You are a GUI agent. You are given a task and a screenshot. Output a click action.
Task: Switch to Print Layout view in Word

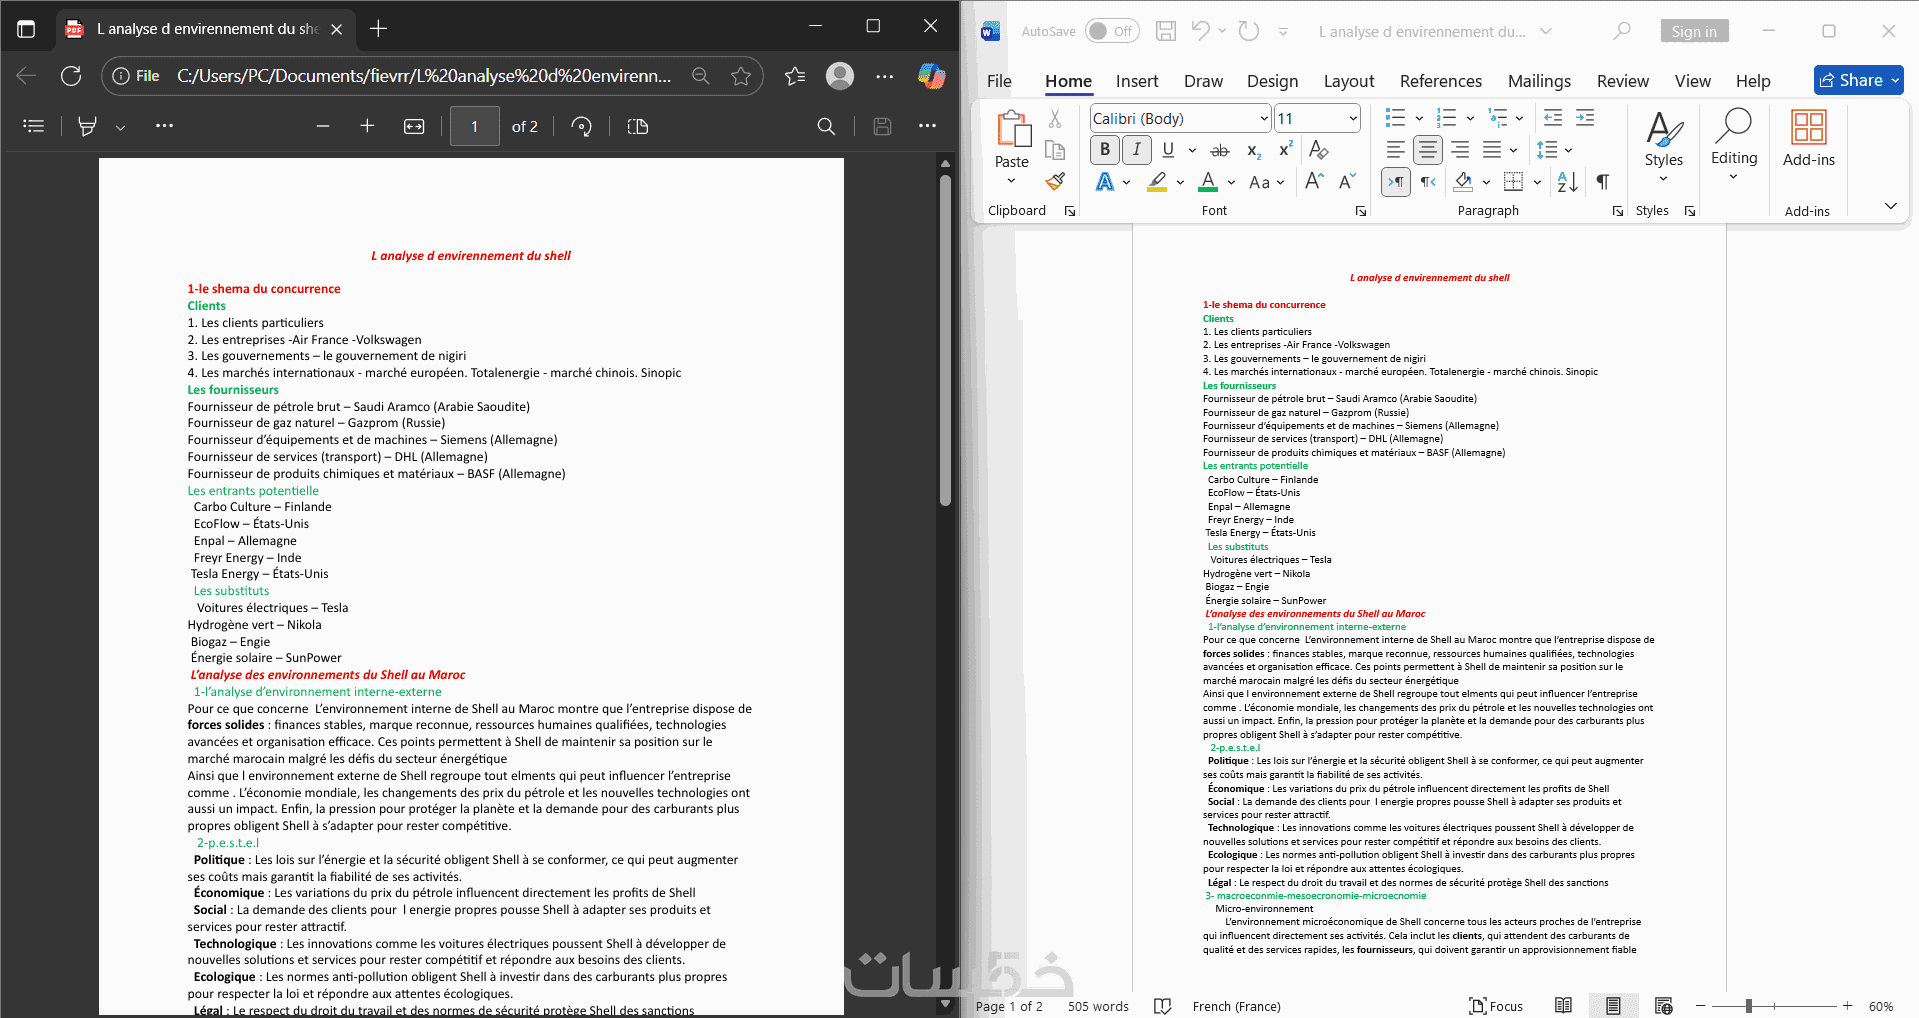[x=1613, y=1006]
